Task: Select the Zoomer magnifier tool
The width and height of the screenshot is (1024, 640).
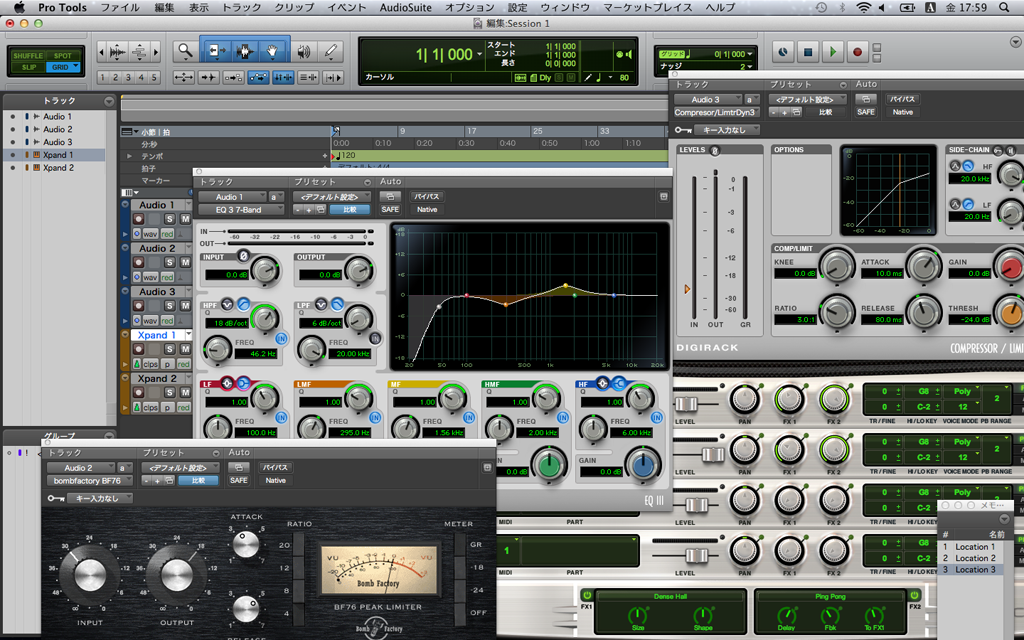Action: pos(186,51)
